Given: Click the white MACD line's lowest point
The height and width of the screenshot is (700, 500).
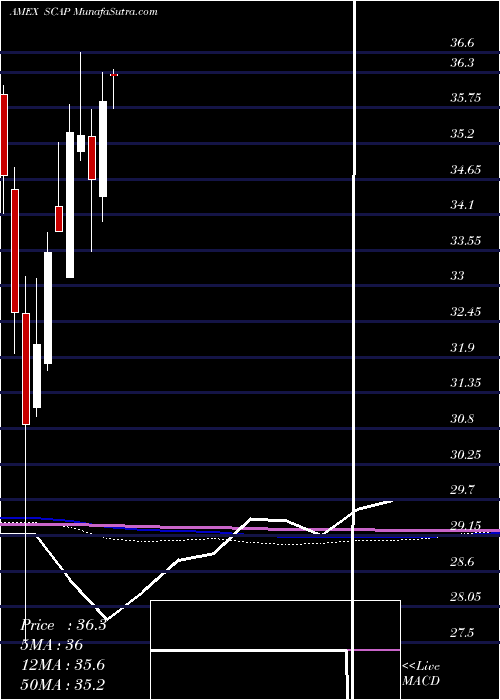Looking at the screenshot, I should tap(108, 620).
